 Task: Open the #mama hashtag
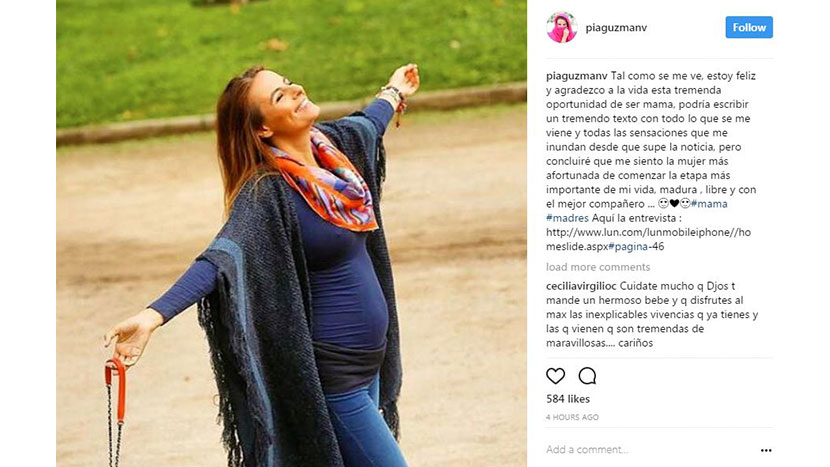709,204
